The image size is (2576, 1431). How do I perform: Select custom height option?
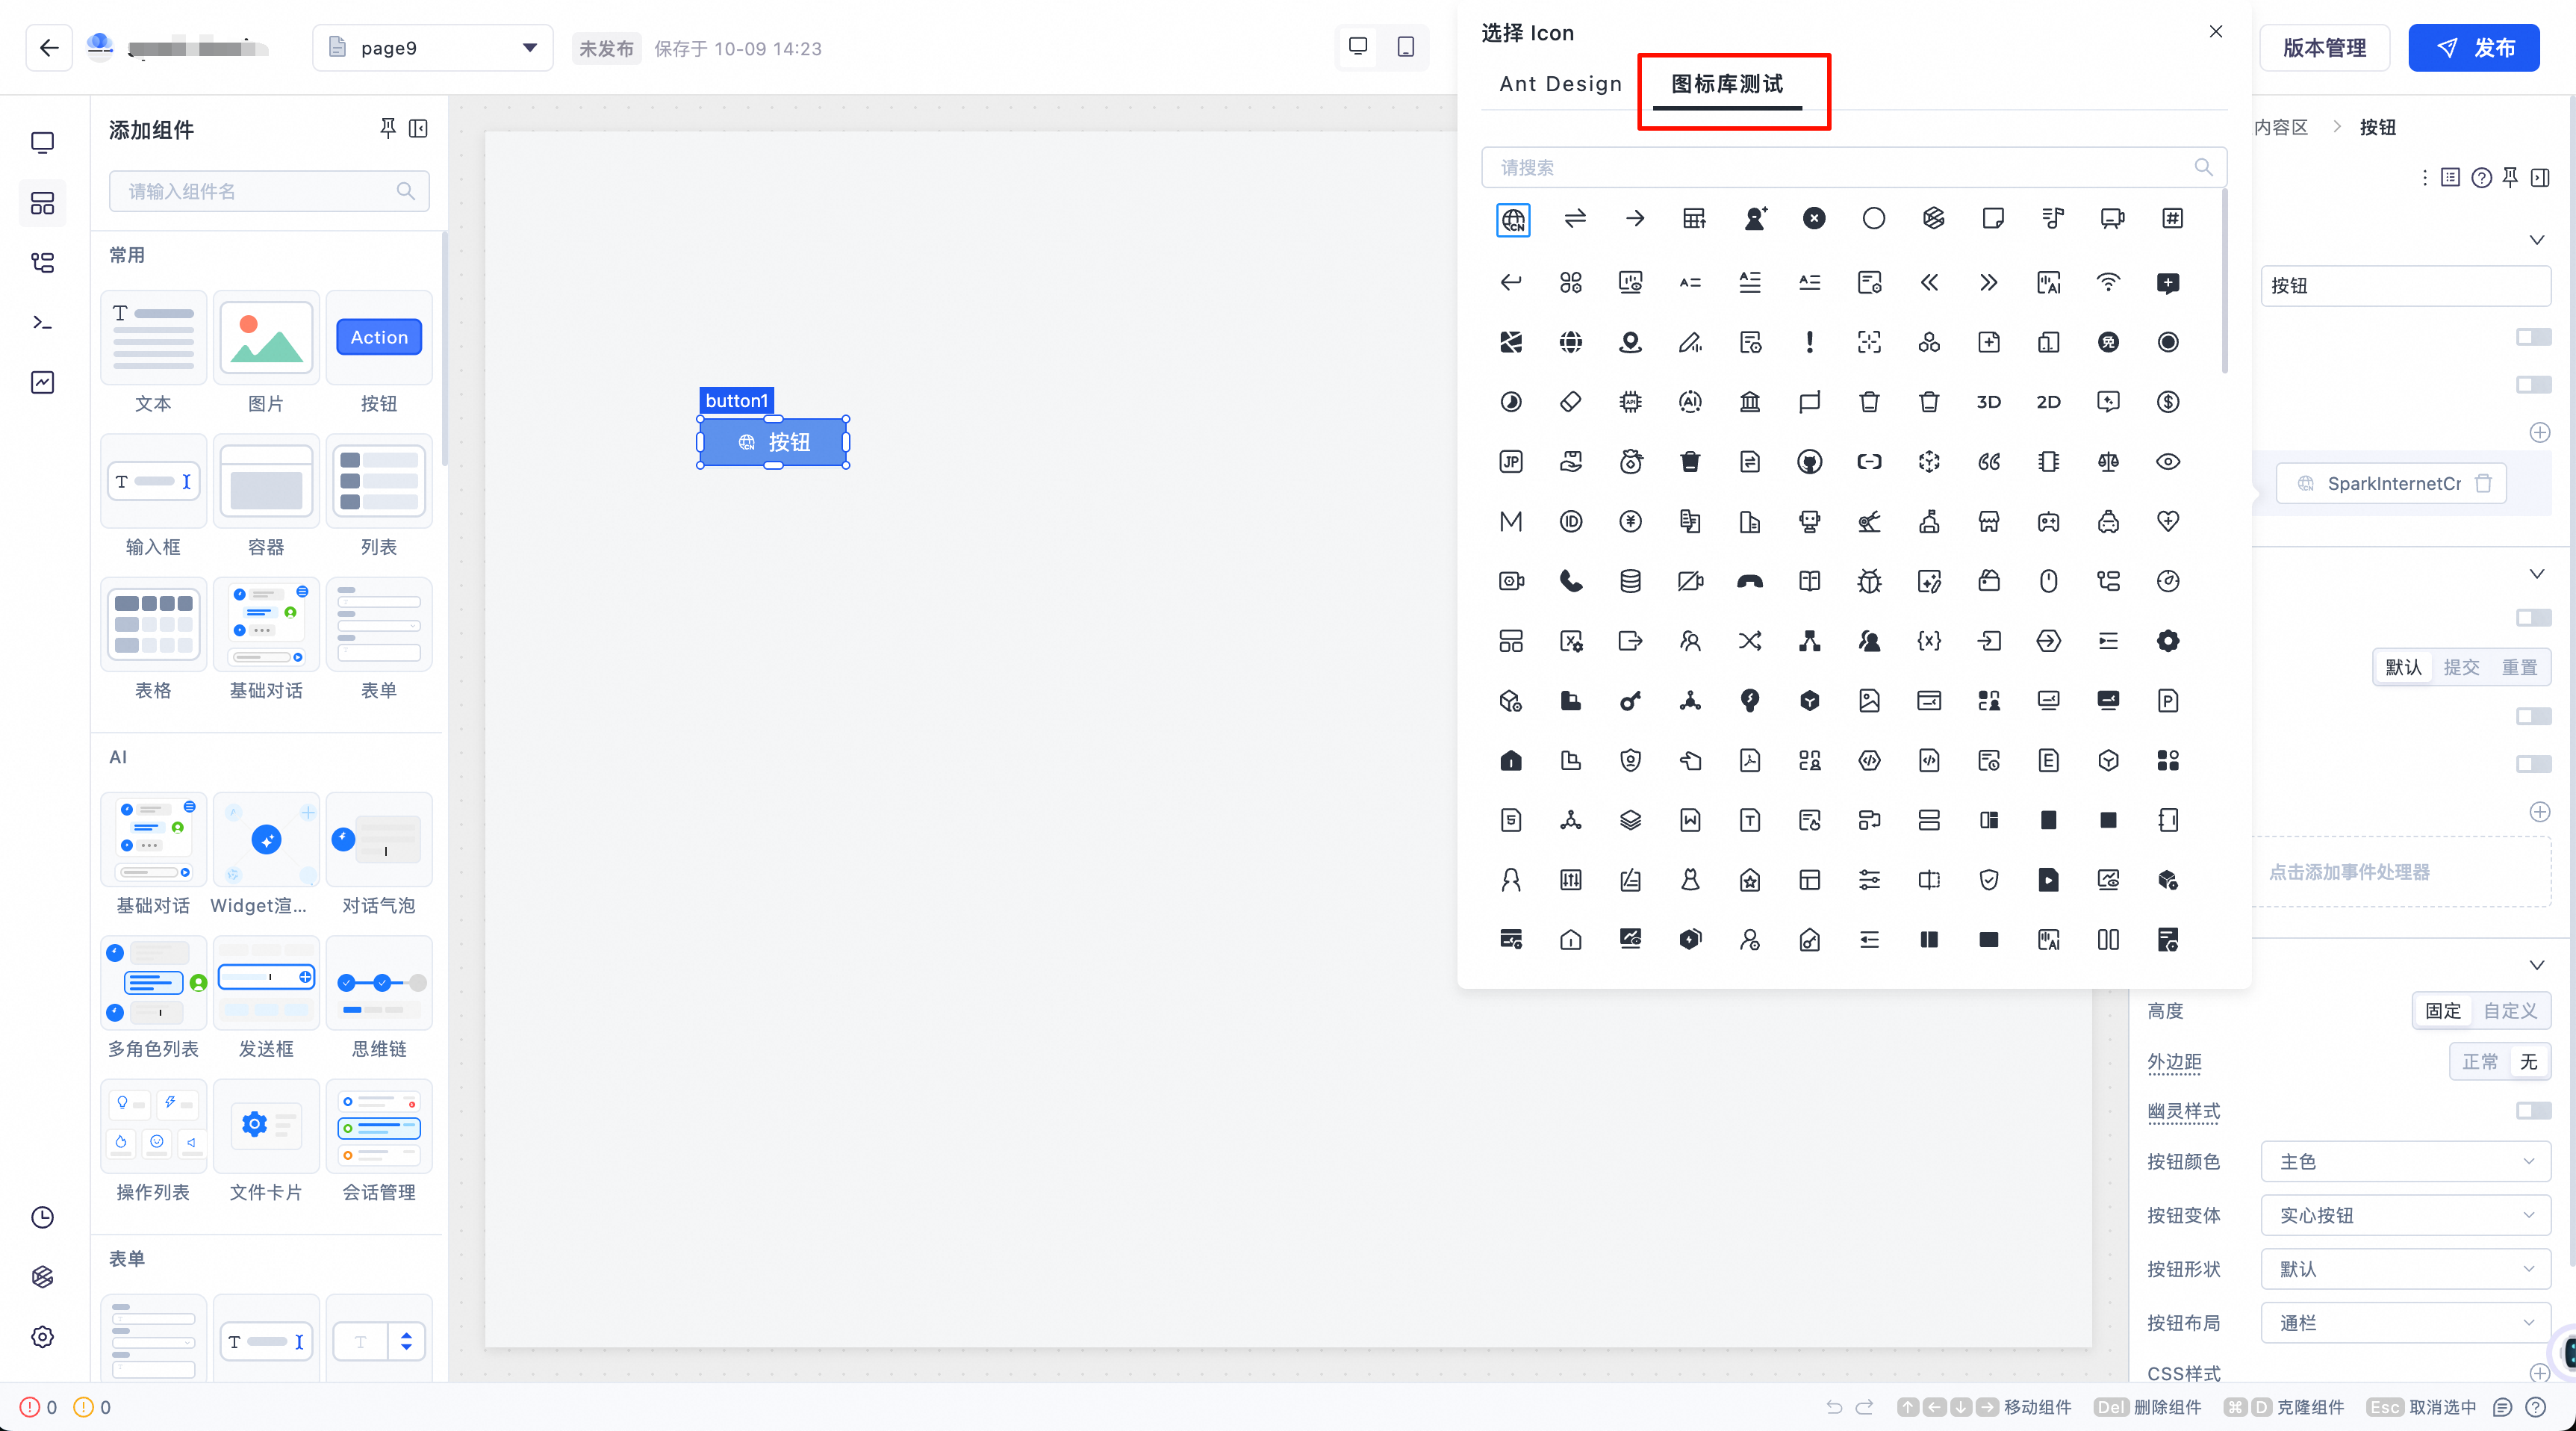tap(2509, 1011)
